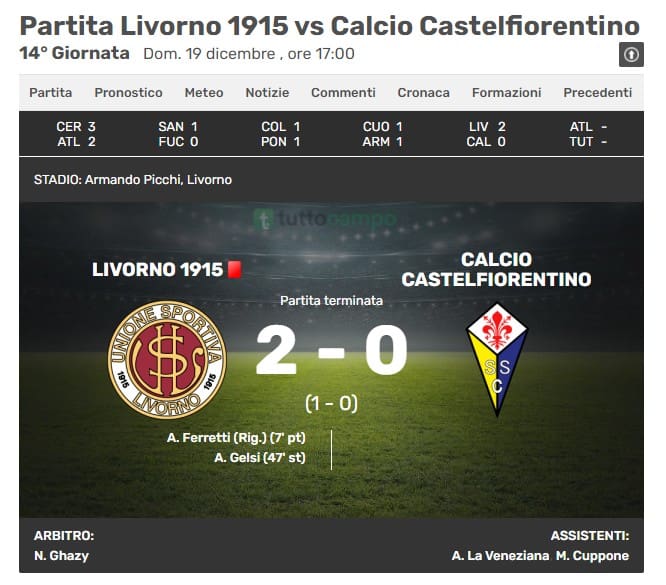The image size is (666, 585).
Task: Select the COL 1 - PON 1 match
Action: (x=281, y=134)
